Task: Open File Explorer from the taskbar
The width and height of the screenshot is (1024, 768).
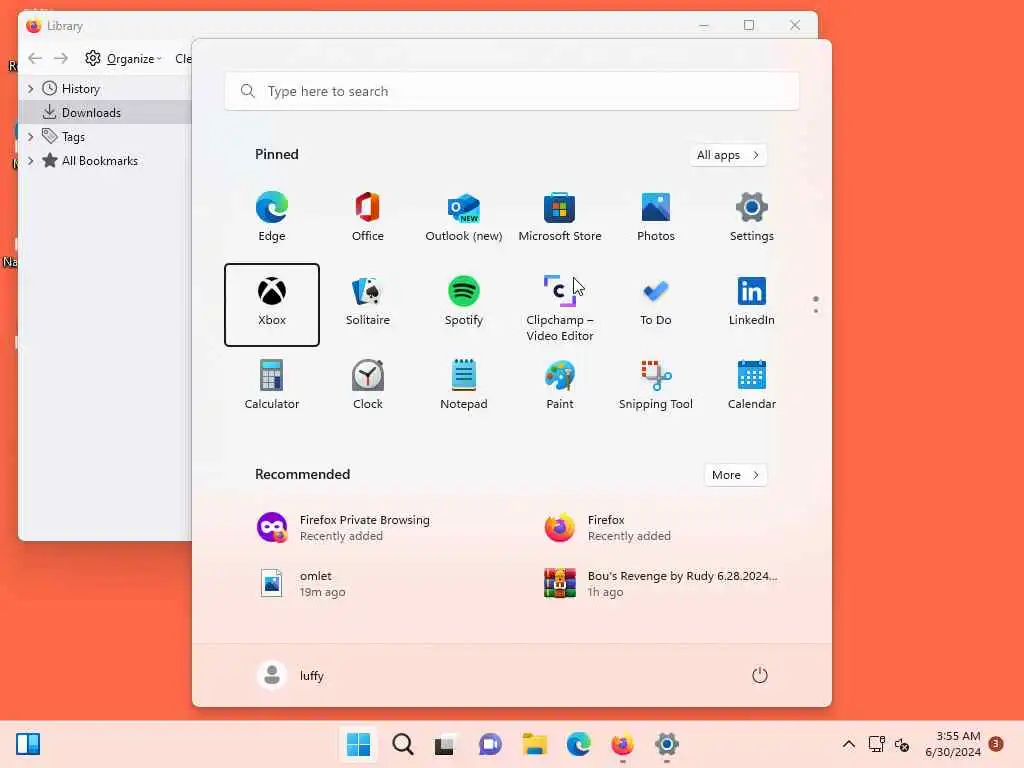Action: pos(534,744)
